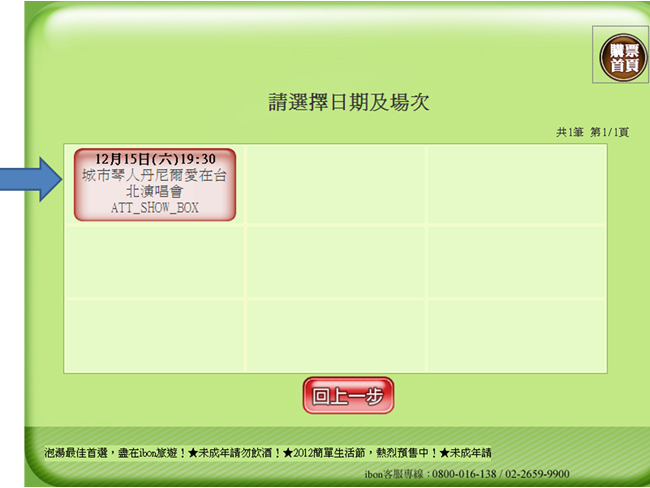Click the ATT_SHOW_BOX venue label
Screen dimensions: 650x488
(154, 207)
